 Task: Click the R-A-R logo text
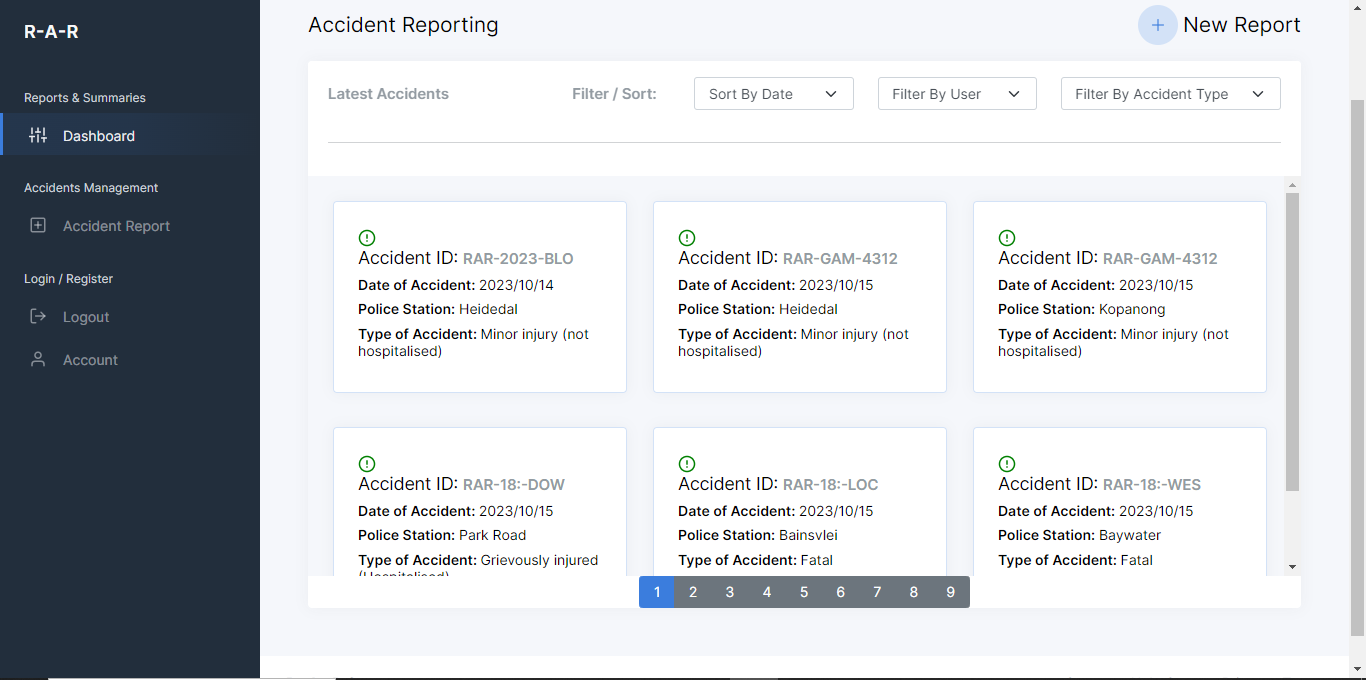pyautogui.click(x=51, y=32)
